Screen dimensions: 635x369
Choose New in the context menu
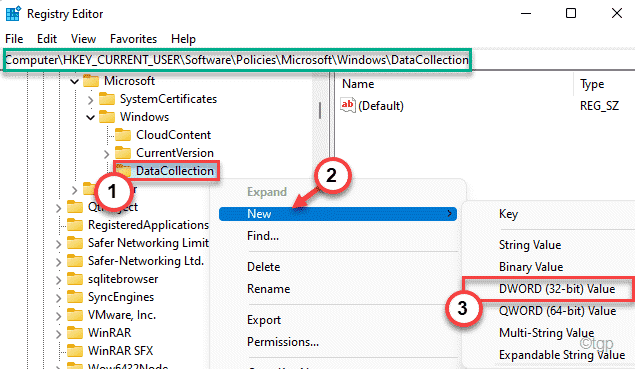(338, 214)
